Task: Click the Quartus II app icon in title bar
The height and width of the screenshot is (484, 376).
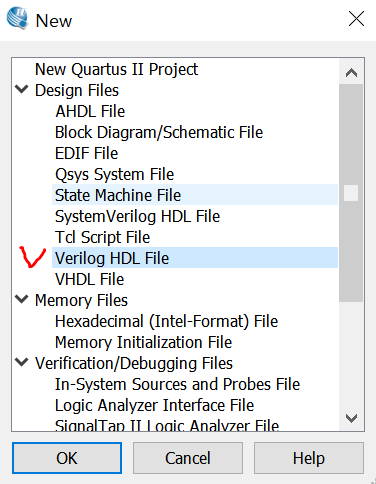Action: 17,19
